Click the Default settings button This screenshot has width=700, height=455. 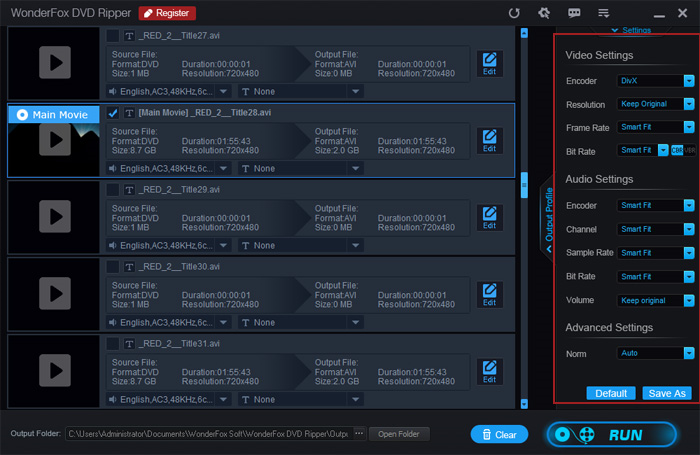(x=611, y=393)
